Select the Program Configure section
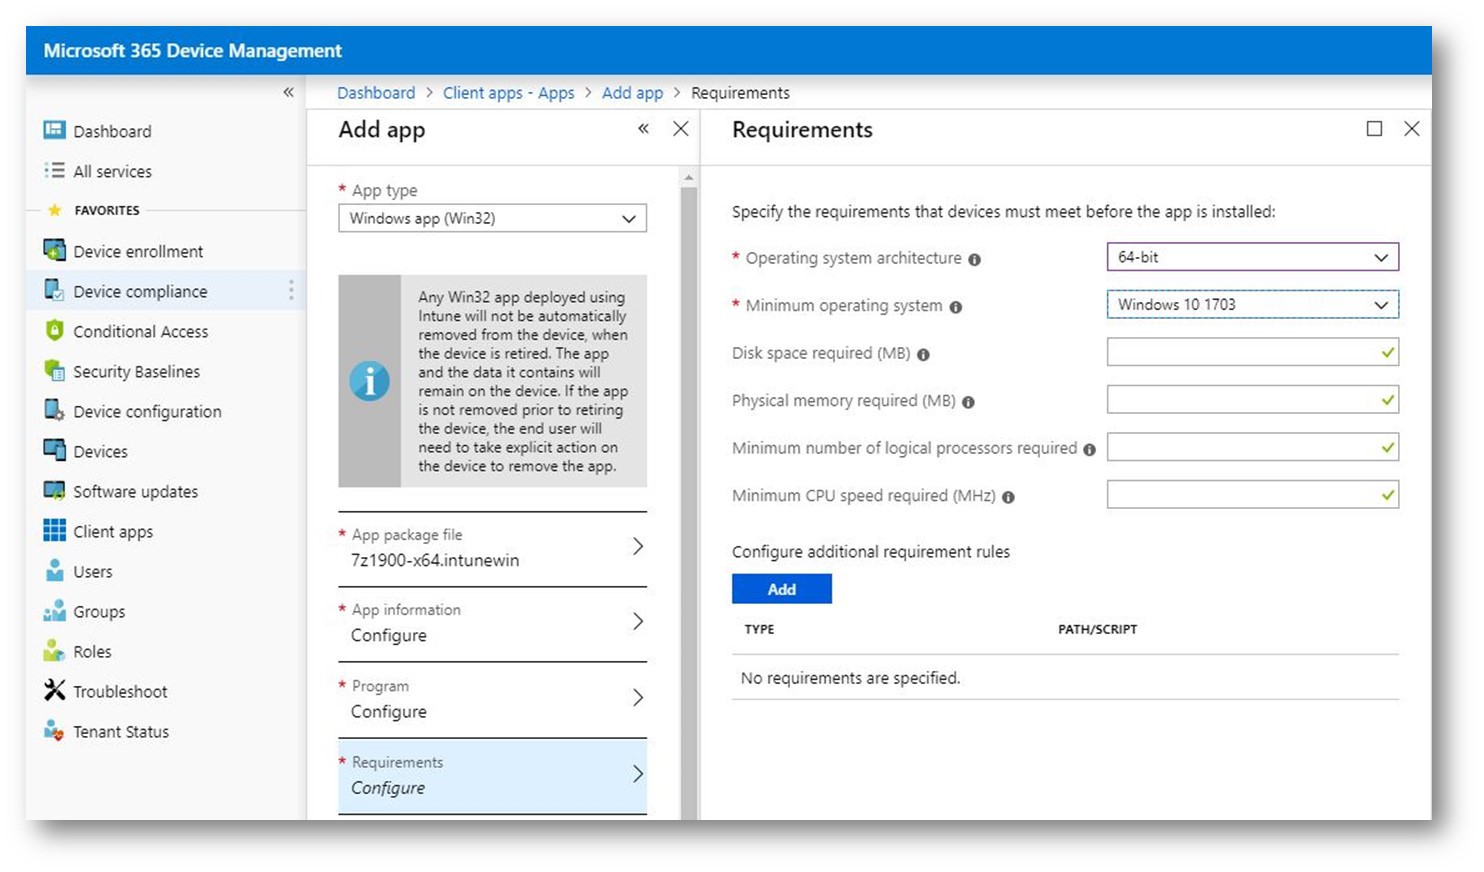Viewport: 1484px width, 872px height. click(492, 699)
